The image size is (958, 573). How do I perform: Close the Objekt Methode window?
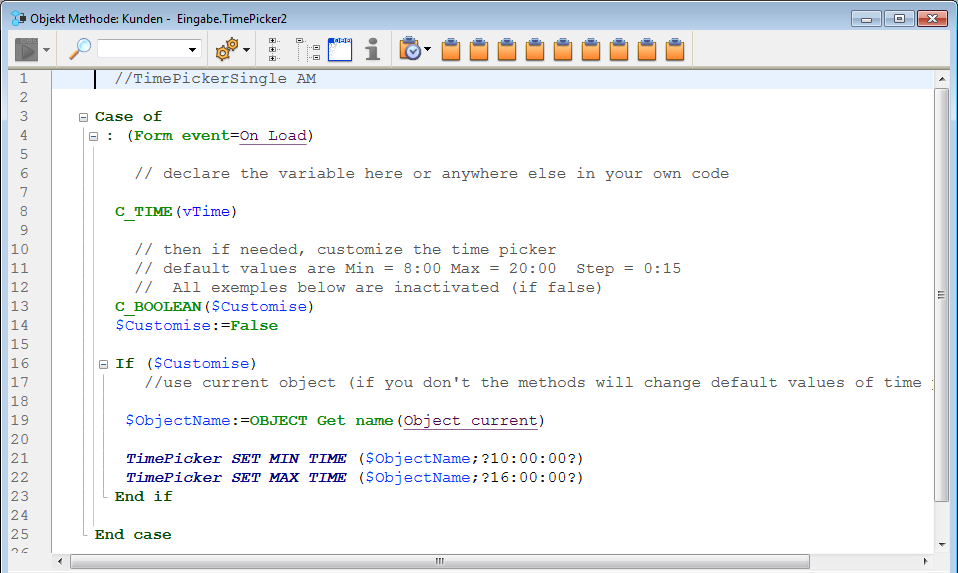pyautogui.click(x=933, y=19)
